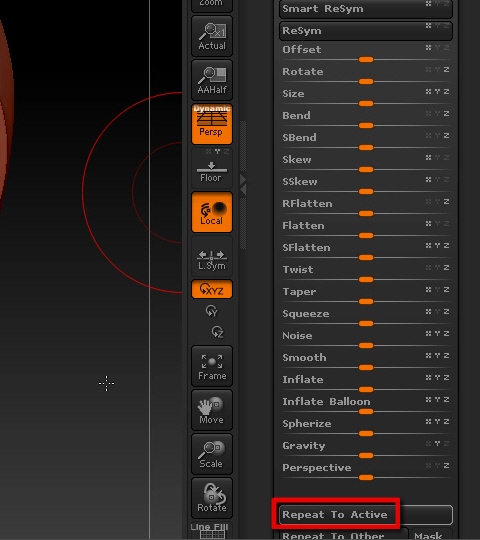480x540 pixels.
Task: Click the Move view icon
Action: coord(212,410)
